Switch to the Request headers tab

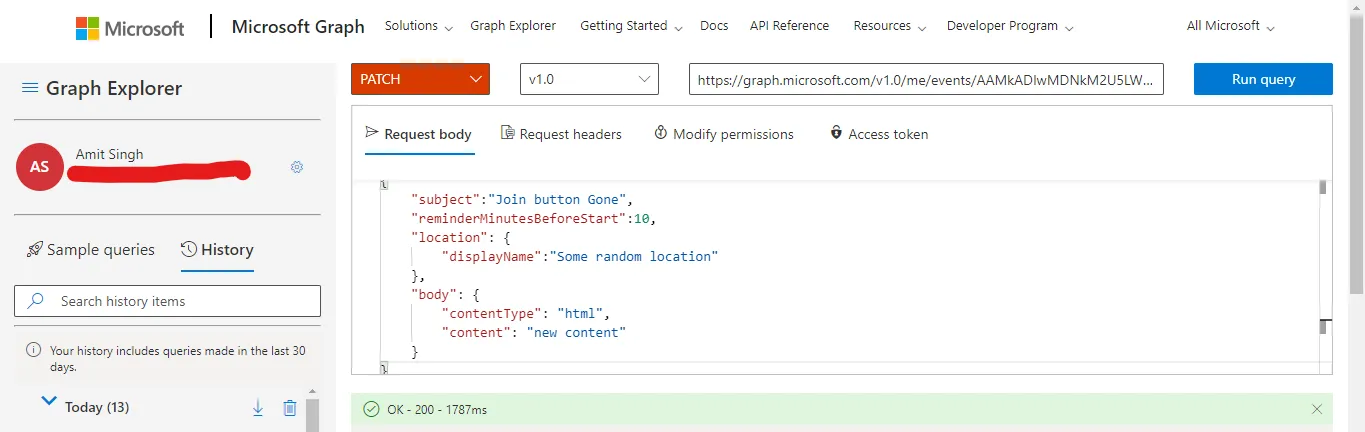point(561,134)
